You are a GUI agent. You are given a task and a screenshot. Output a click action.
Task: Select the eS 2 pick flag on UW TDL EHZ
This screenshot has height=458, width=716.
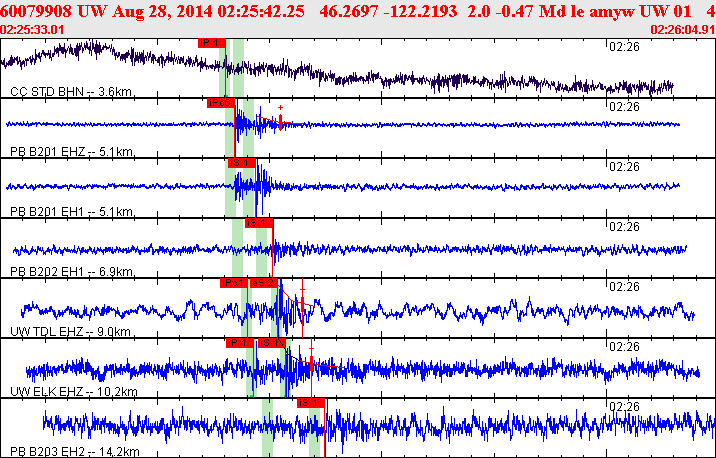point(264,283)
